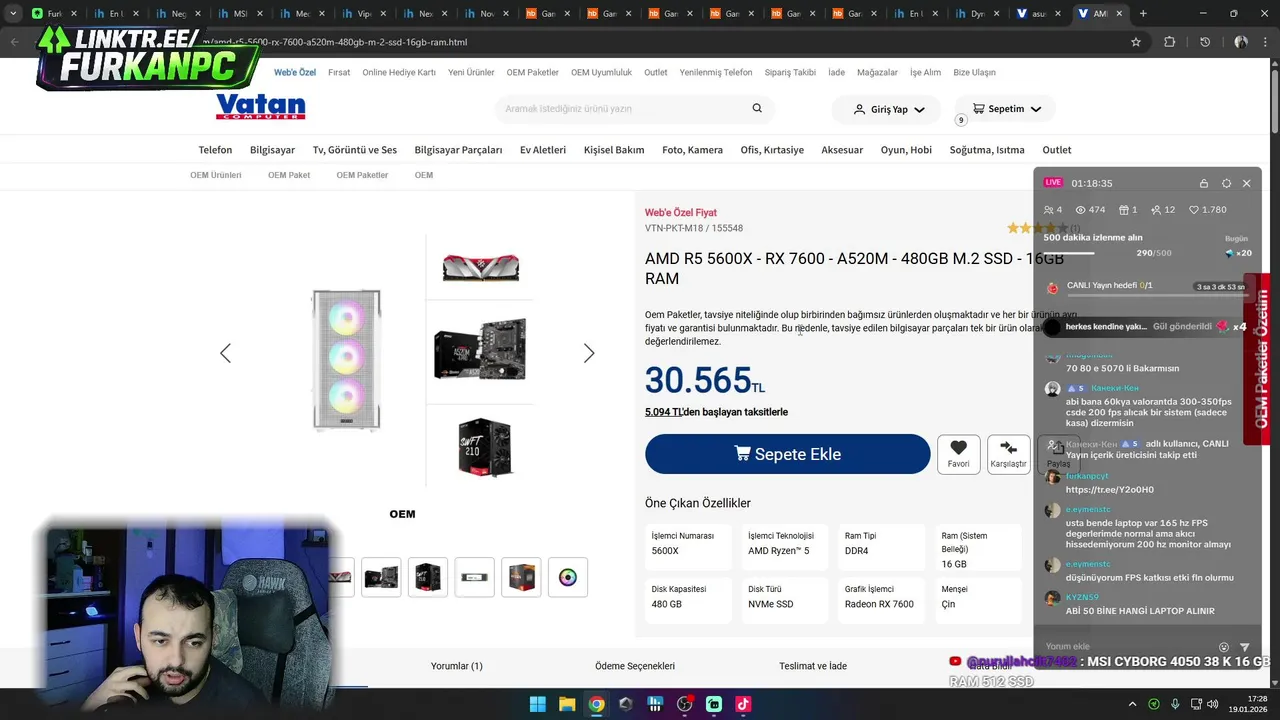Open the Online Hediye Kartı link
The image size is (1280, 720).
[399, 73]
